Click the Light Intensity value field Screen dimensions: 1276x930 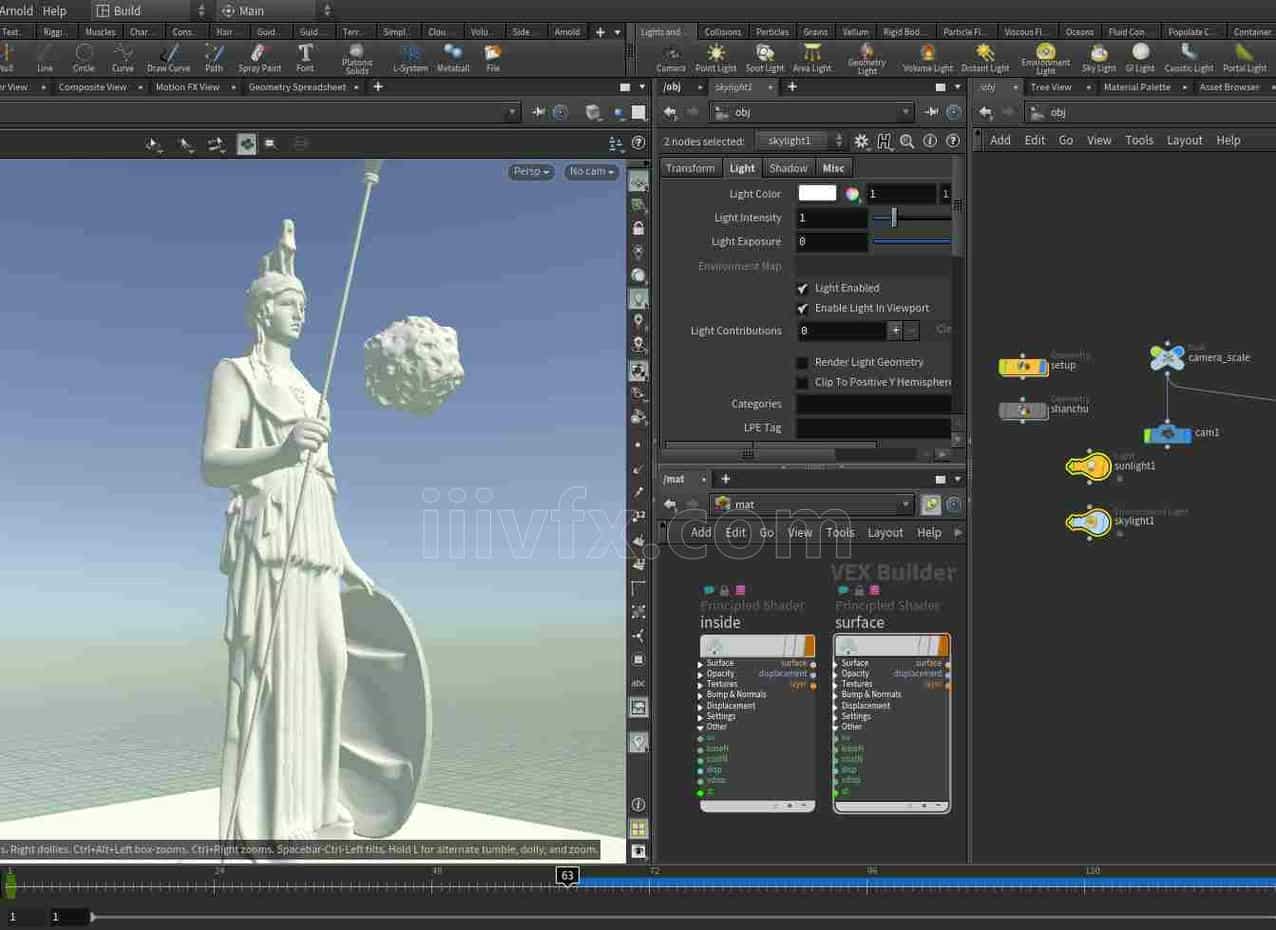click(832, 217)
